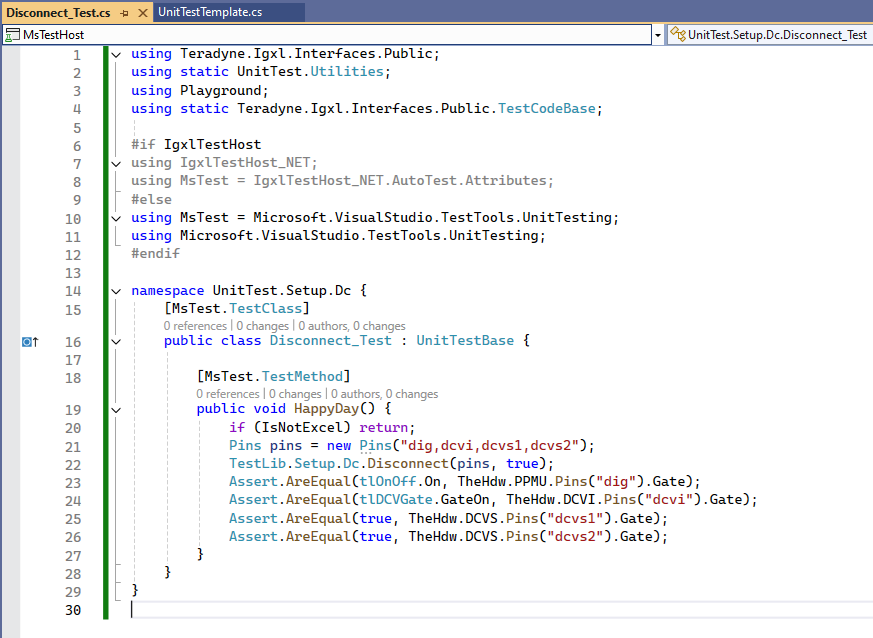873x638 pixels.
Task: Place cursor on empty line 30
Action: tap(501, 610)
